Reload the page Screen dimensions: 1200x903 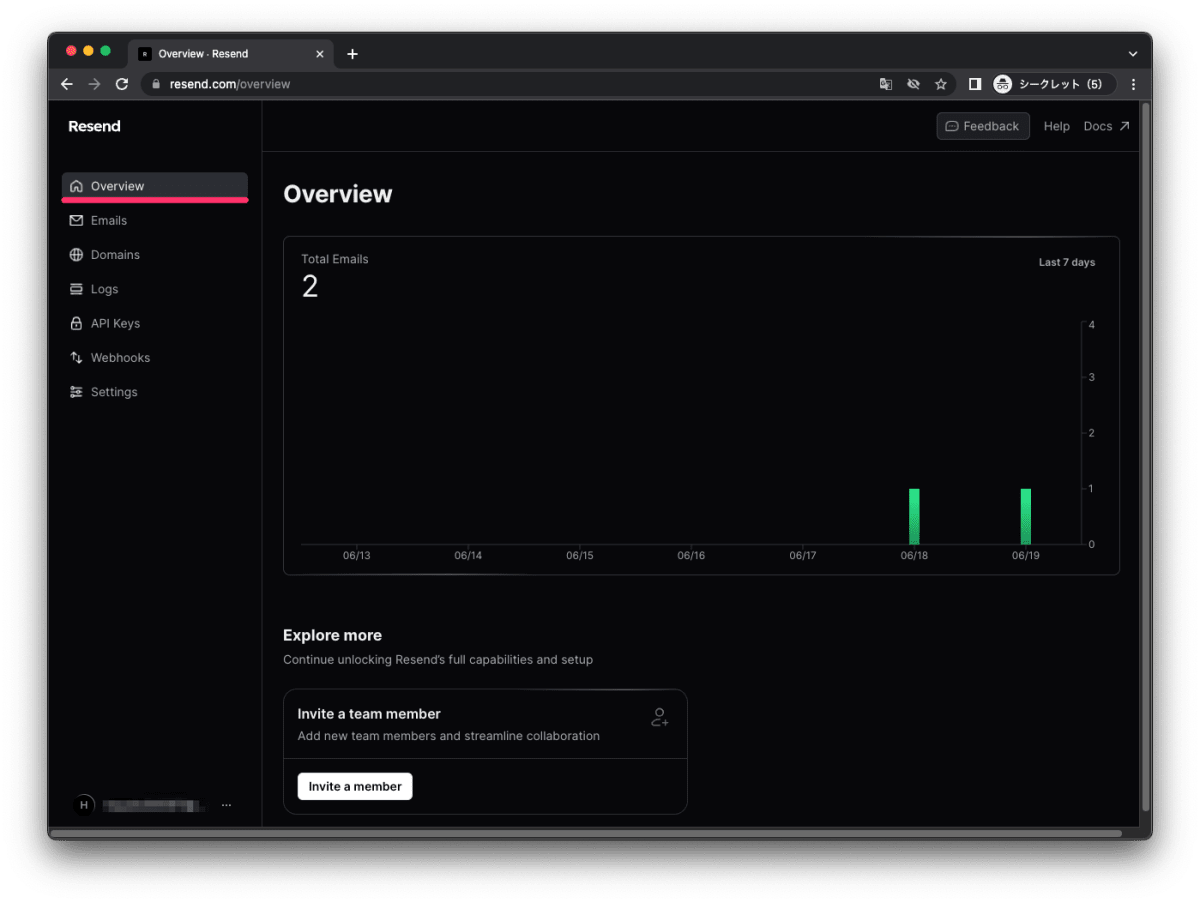122,84
